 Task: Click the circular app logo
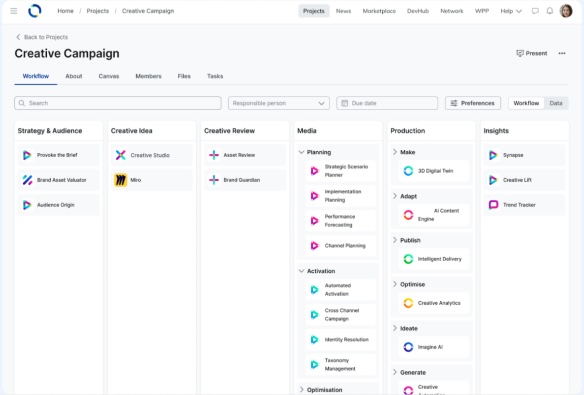(35, 11)
